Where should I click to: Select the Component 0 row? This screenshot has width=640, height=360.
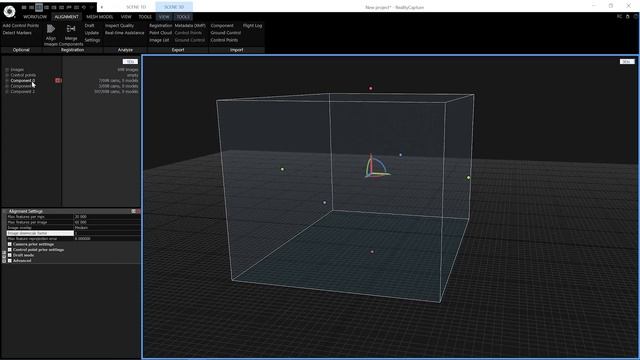coord(71,81)
